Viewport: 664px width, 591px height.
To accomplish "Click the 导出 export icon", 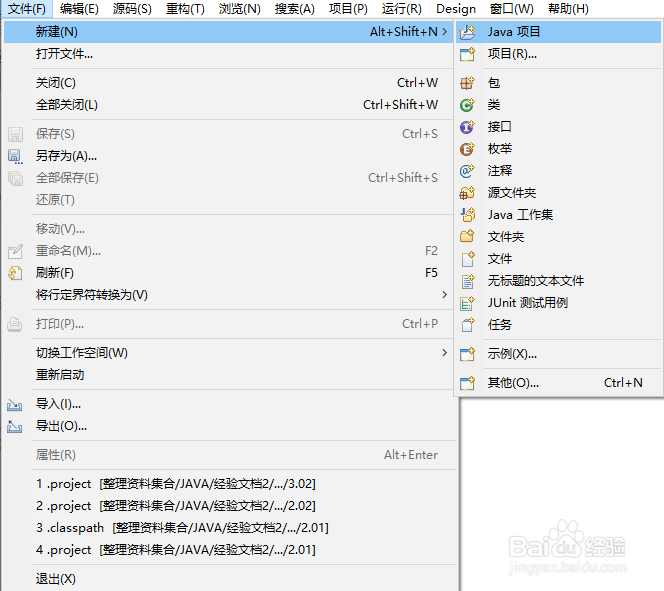I will 15,426.
